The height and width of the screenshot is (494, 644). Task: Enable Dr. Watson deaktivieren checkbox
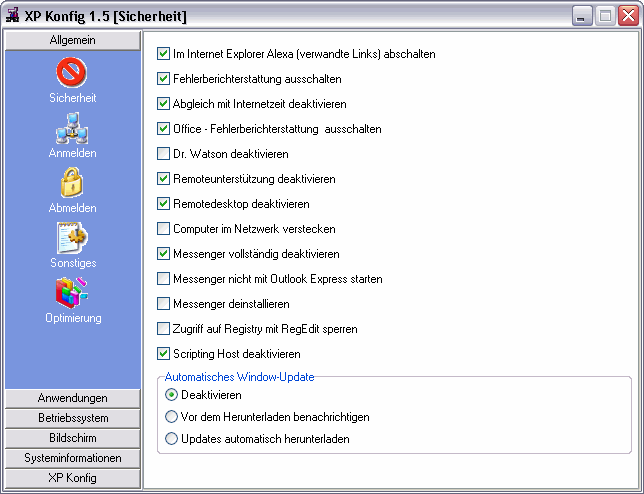pyautogui.click(x=164, y=154)
